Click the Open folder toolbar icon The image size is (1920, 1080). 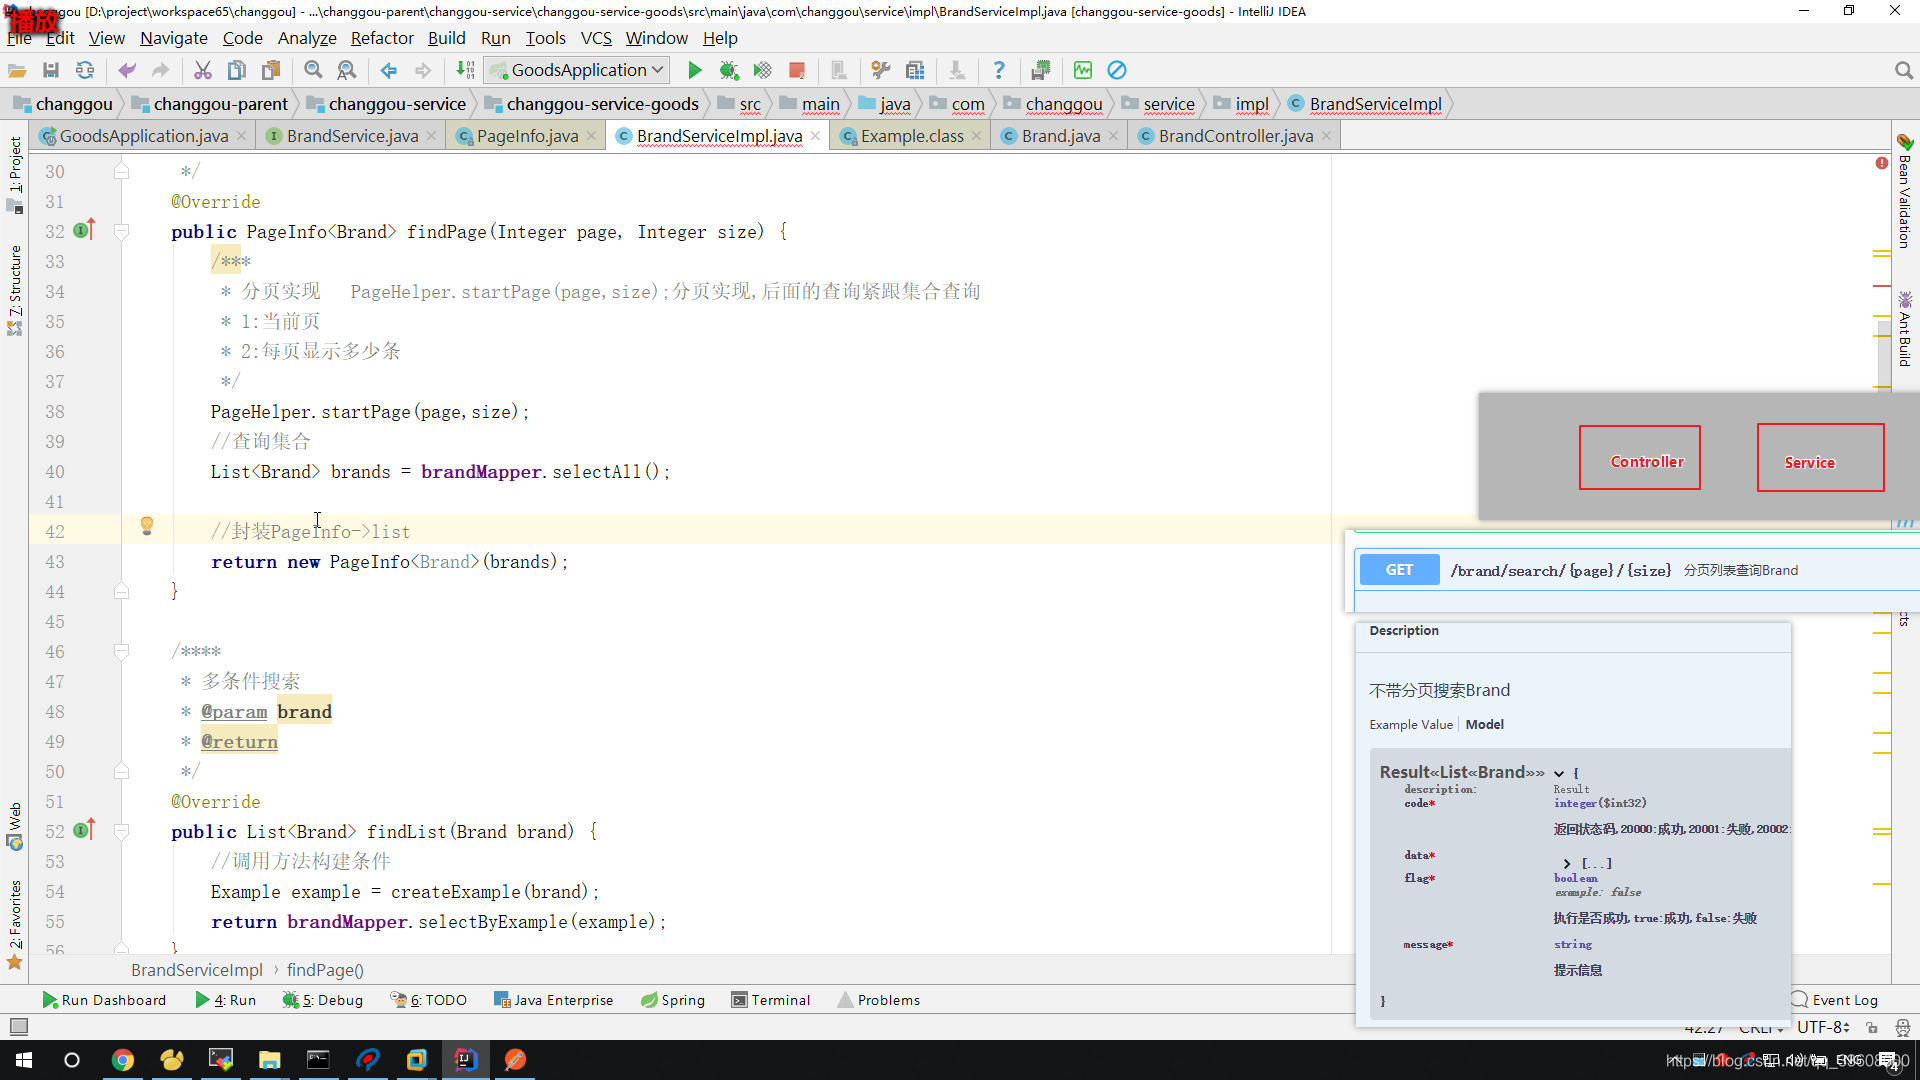click(x=17, y=70)
